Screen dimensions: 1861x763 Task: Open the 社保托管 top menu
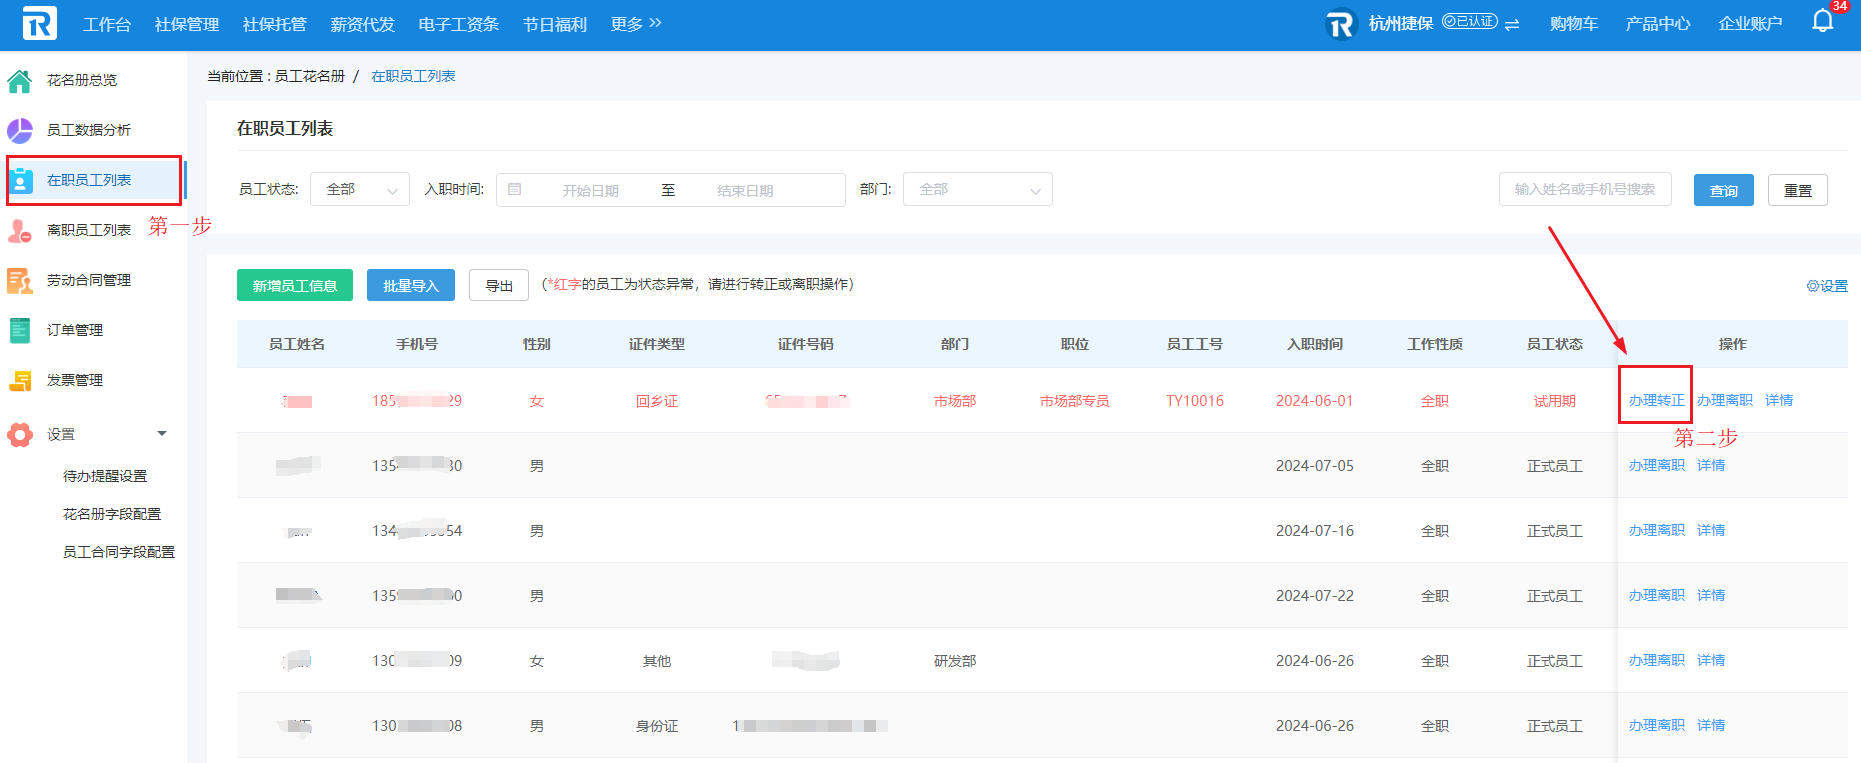click(x=275, y=24)
